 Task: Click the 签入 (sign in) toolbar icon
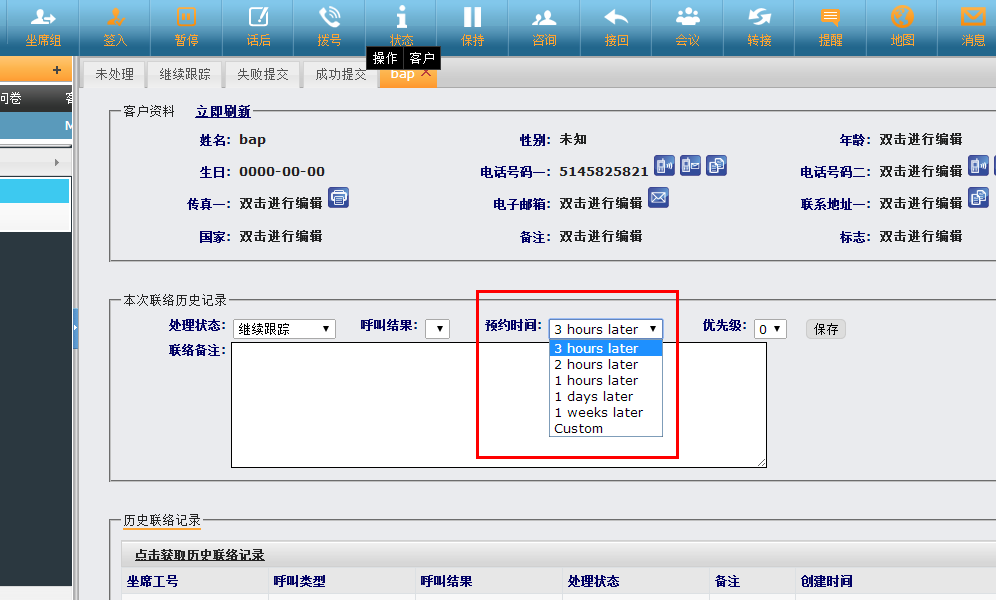(115, 26)
